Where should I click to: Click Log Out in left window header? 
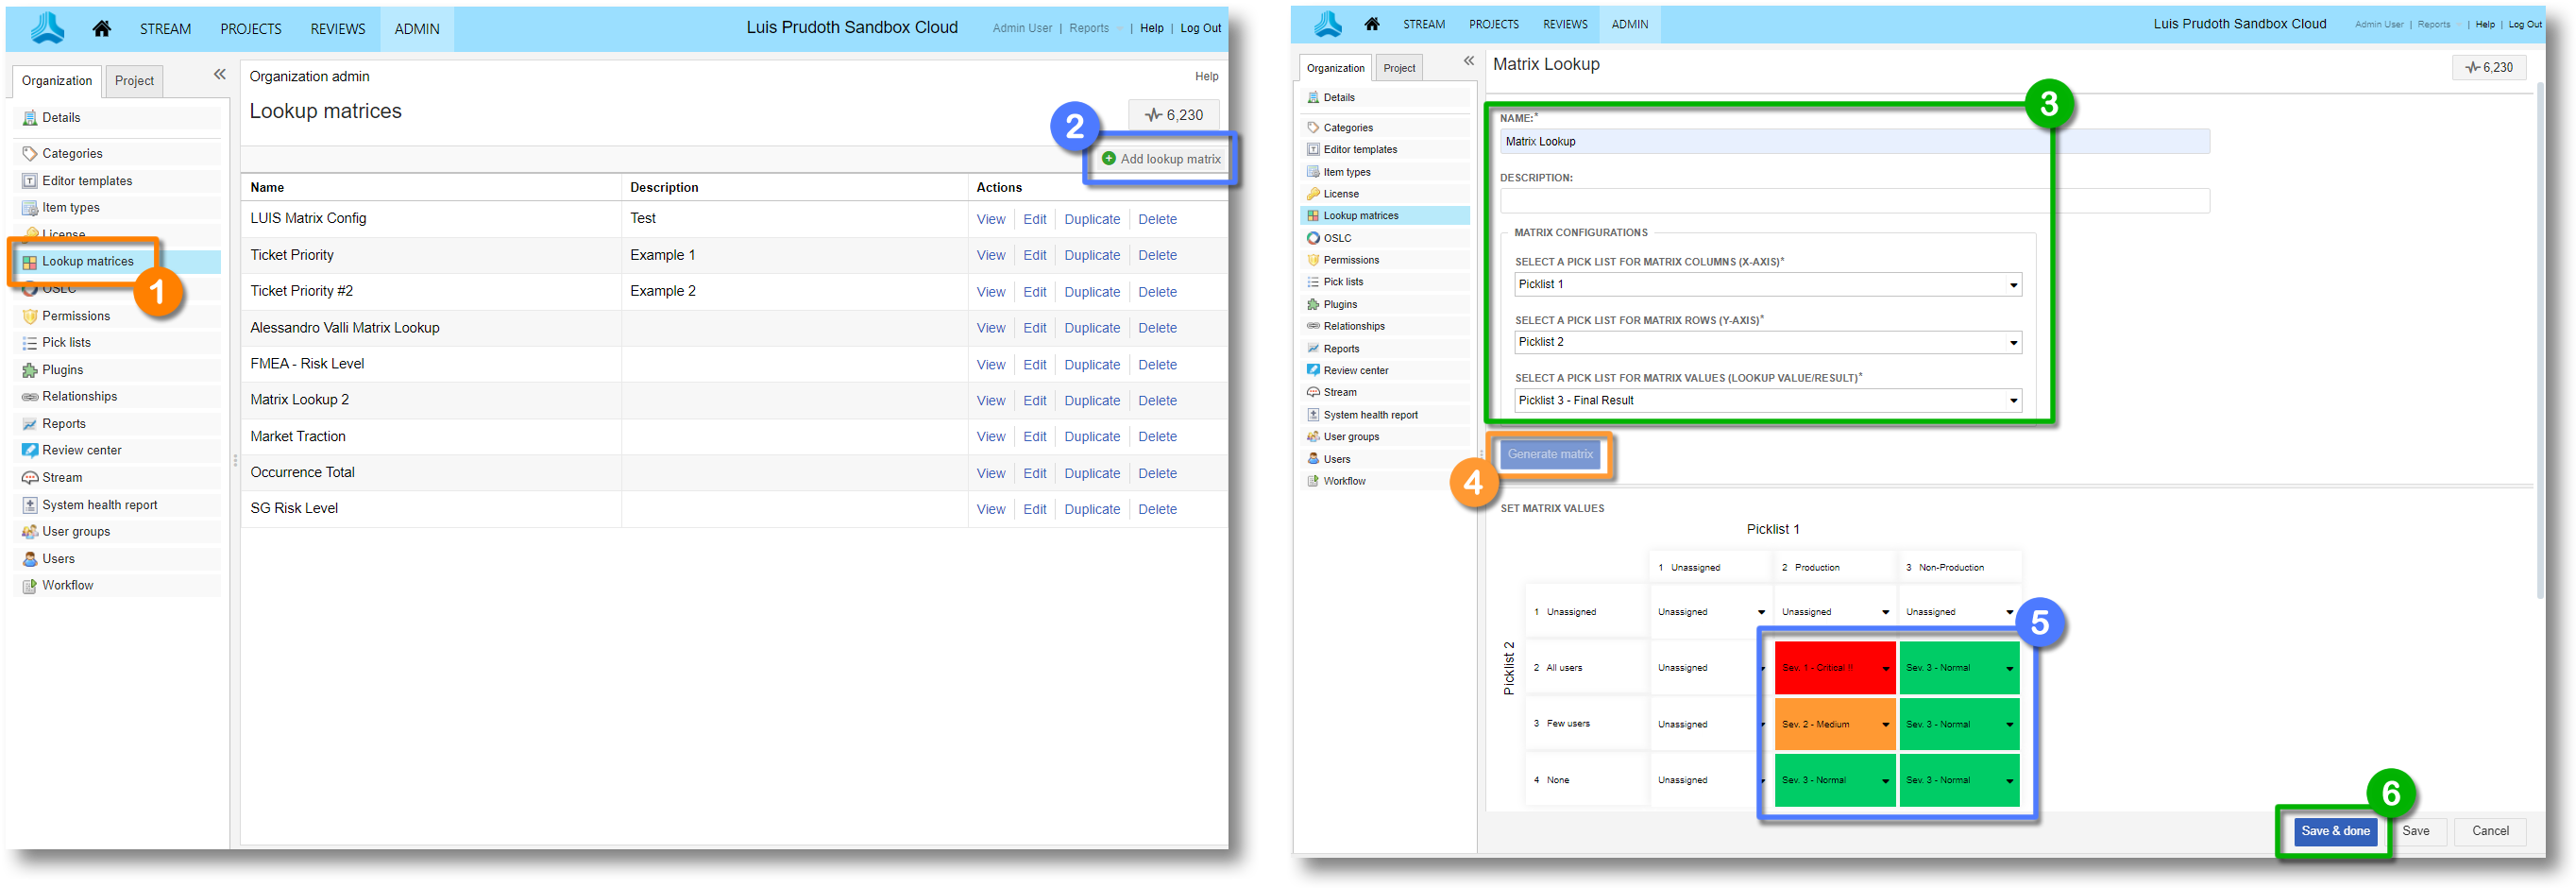point(1200,29)
